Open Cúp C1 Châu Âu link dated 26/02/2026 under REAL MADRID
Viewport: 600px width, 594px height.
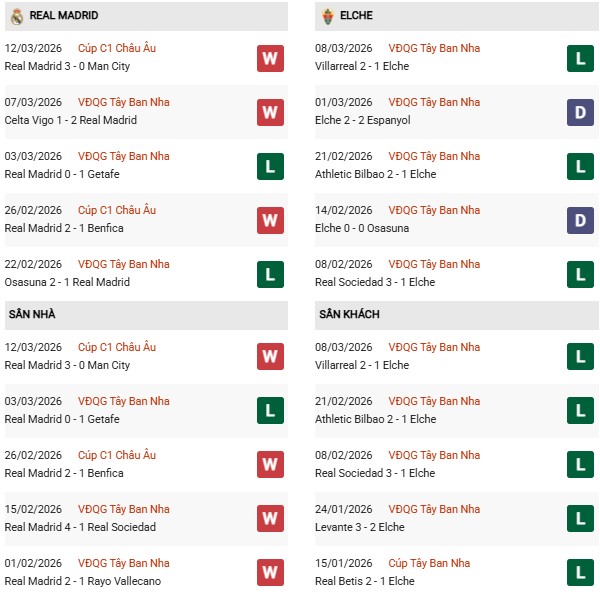tap(117, 210)
